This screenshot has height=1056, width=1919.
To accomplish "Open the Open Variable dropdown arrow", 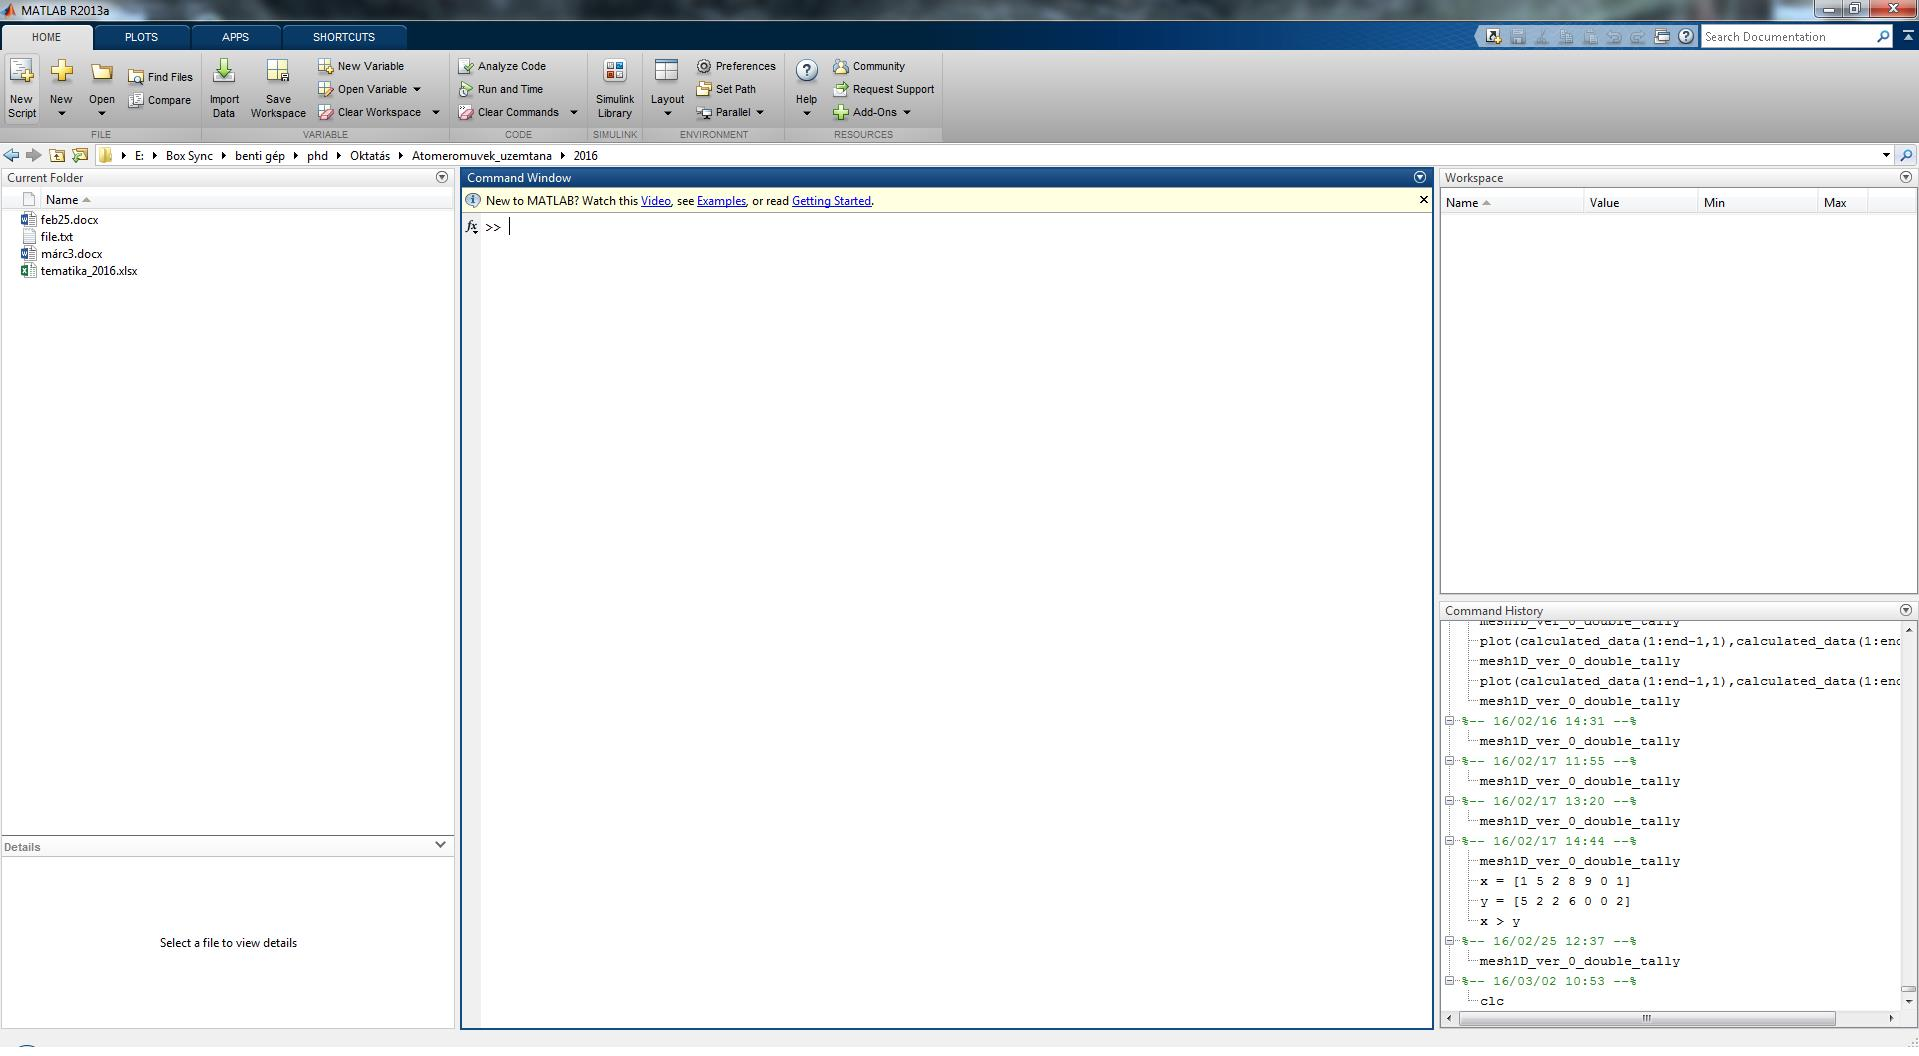I will point(417,89).
